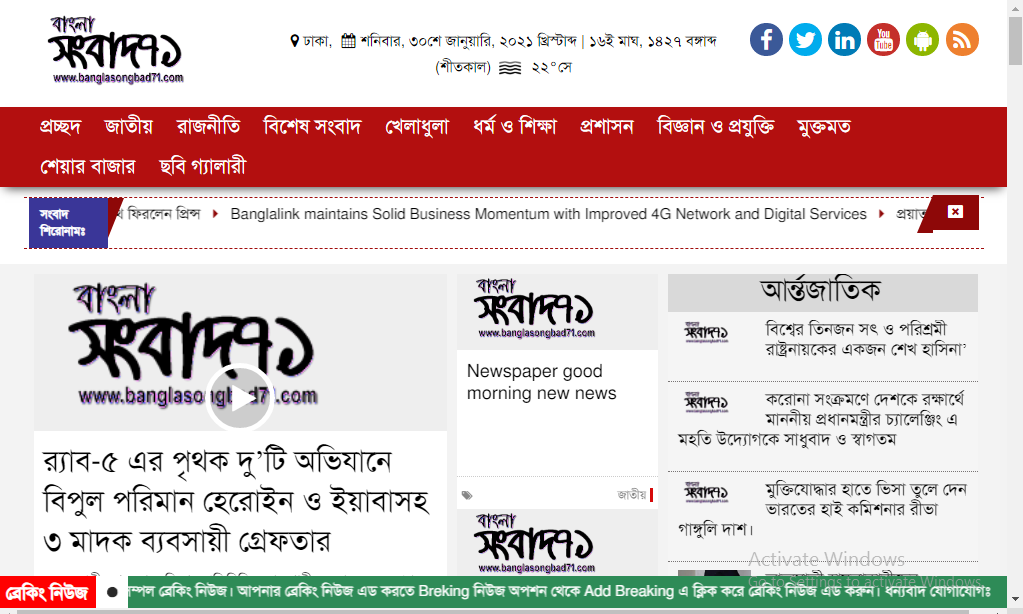Open the প্রচ্ছদ menu item
This screenshot has height=614, width=1023.
pyautogui.click(x=61, y=126)
